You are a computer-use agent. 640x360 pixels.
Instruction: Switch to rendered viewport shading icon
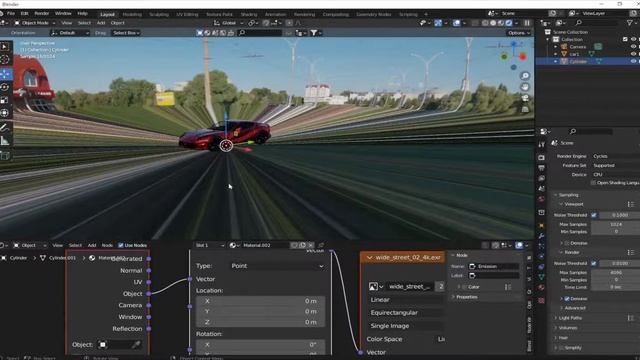point(509,23)
